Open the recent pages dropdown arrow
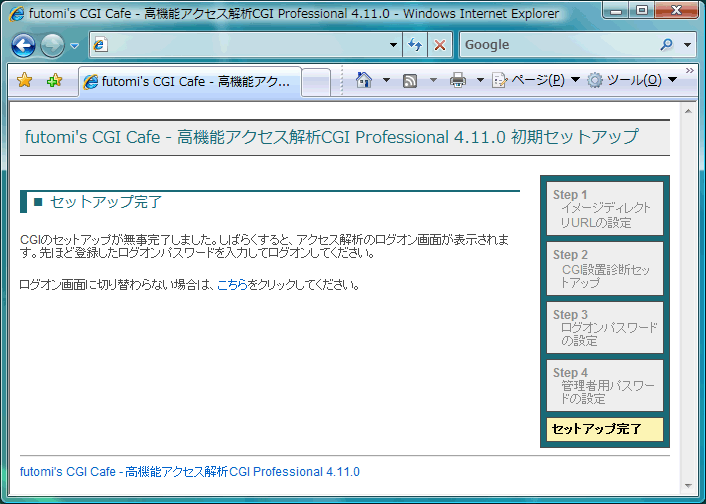This screenshot has width=706, height=504. 75,45
